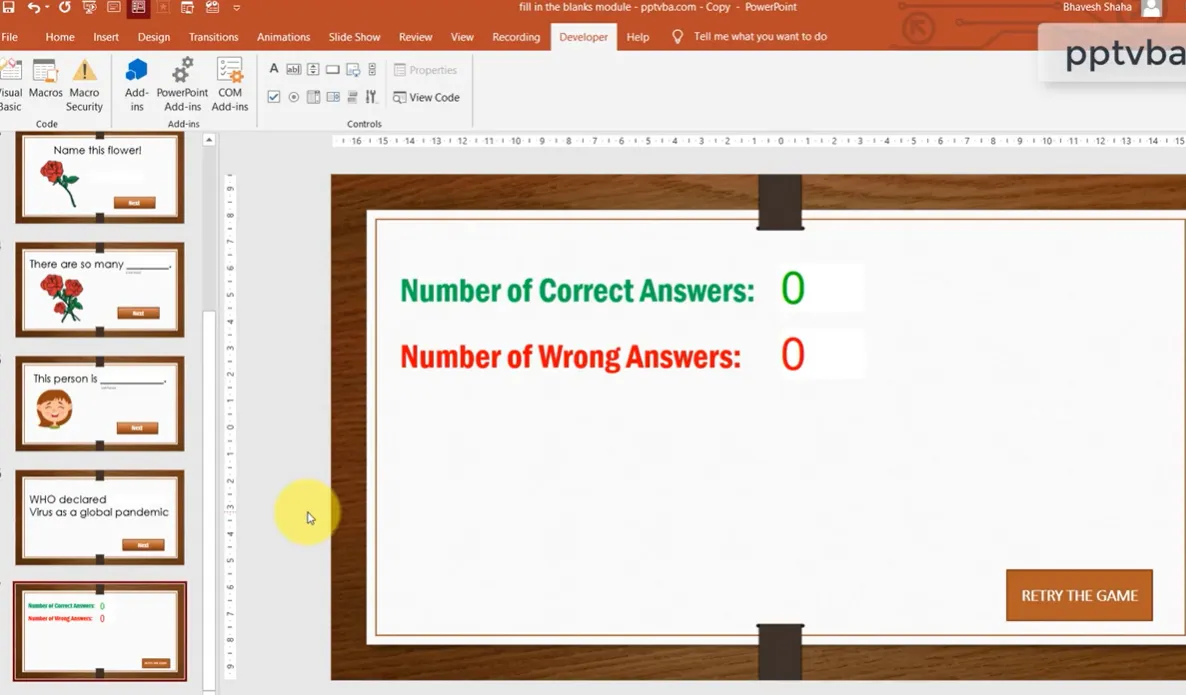
Task: Open the Macros dialog
Action: (x=45, y=84)
